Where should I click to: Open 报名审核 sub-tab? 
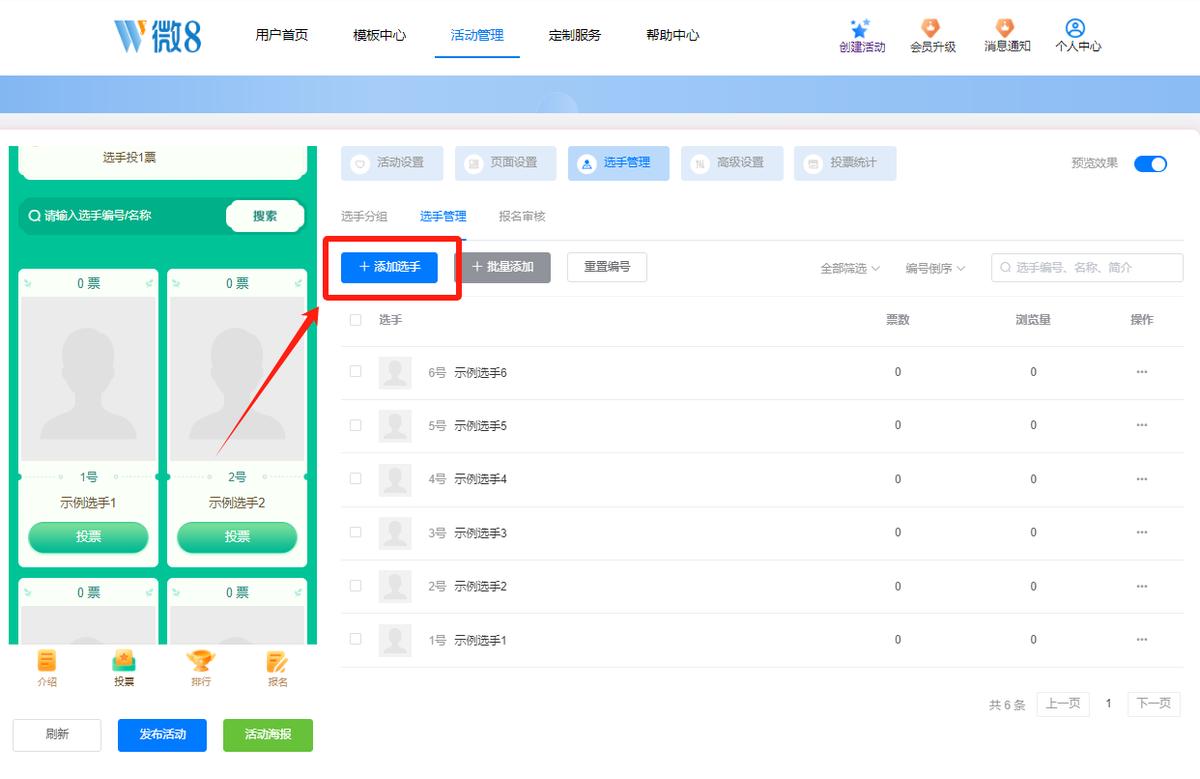(x=522, y=216)
